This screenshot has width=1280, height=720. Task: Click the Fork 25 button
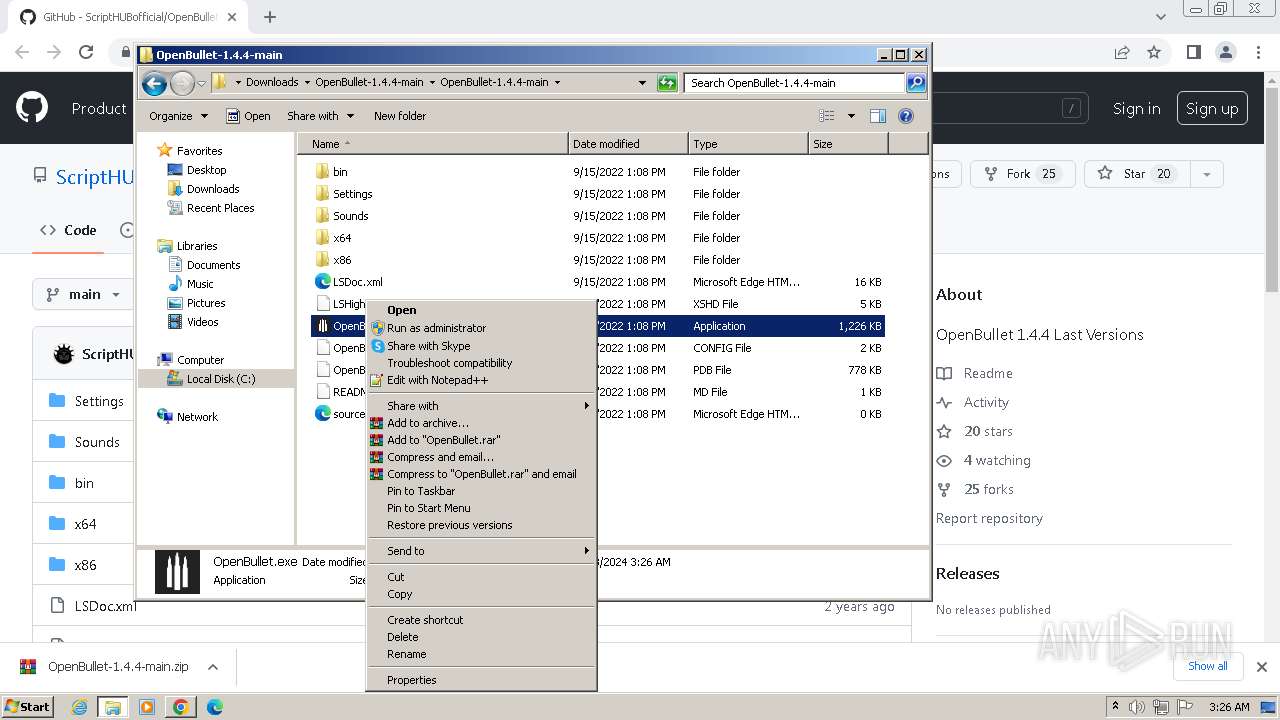[1022, 174]
